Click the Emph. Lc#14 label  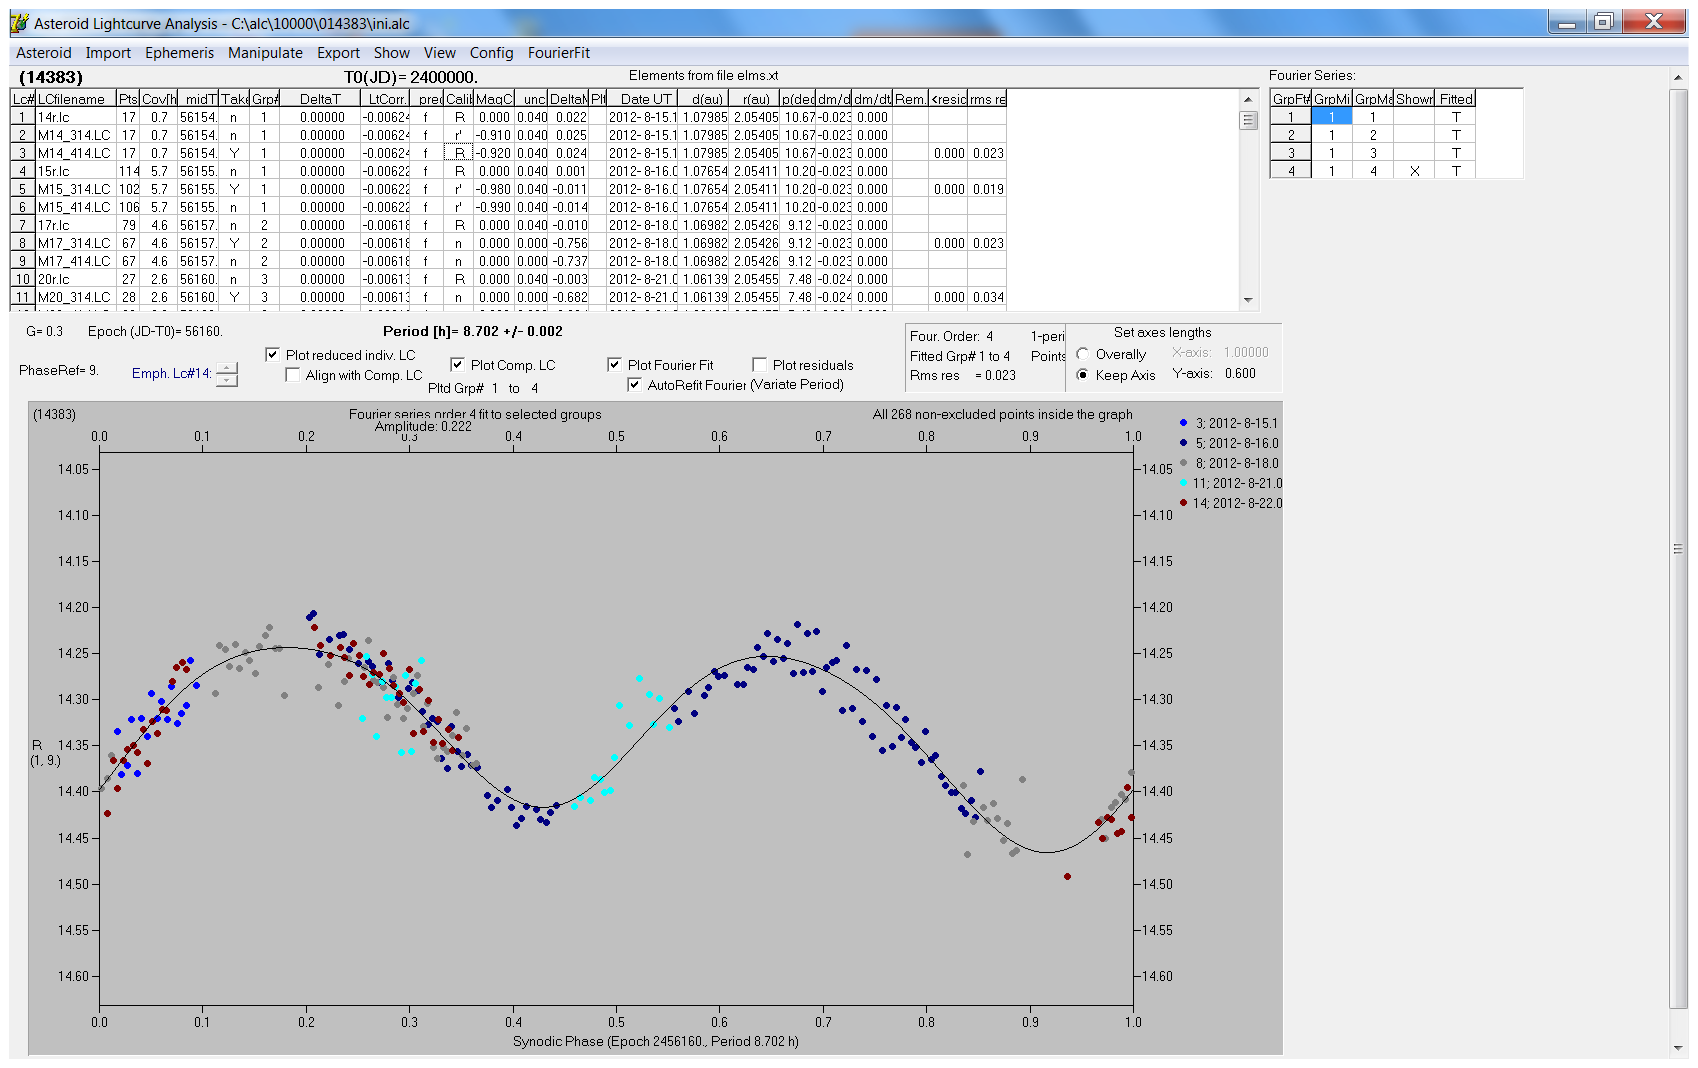171,374
